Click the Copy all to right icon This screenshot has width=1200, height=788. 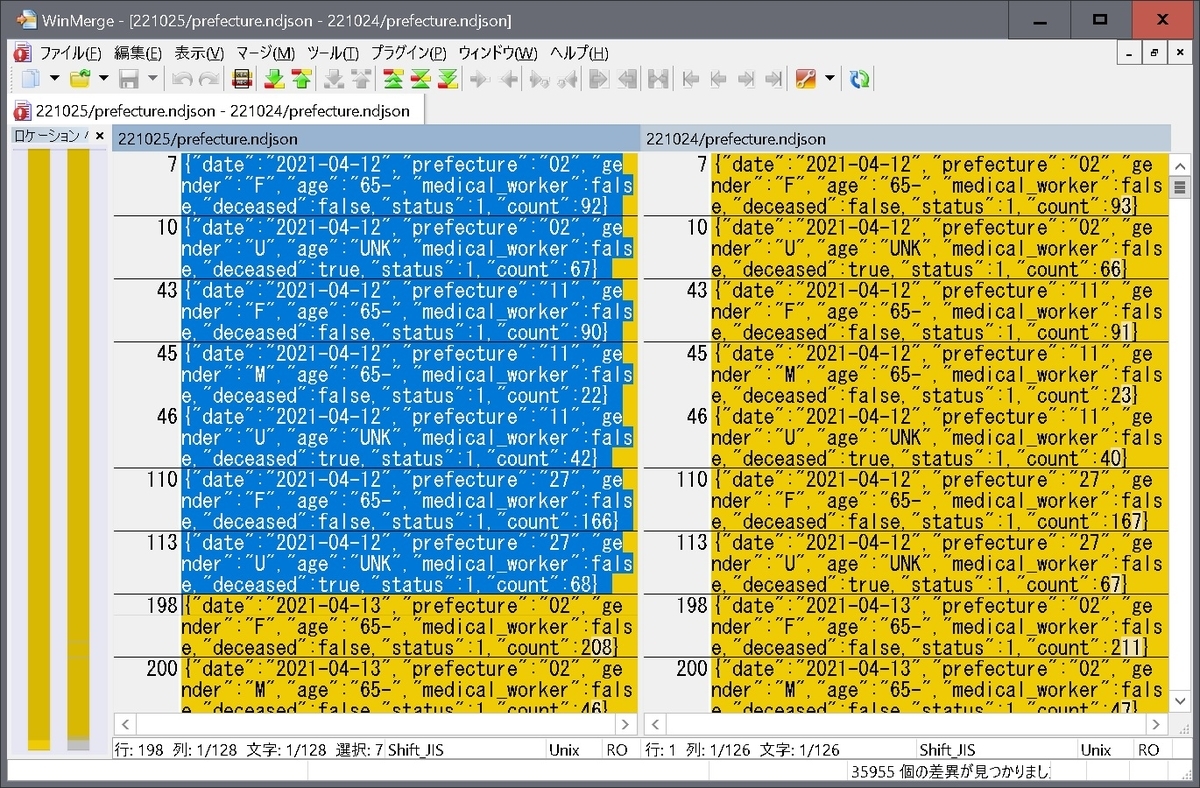[x=598, y=79]
